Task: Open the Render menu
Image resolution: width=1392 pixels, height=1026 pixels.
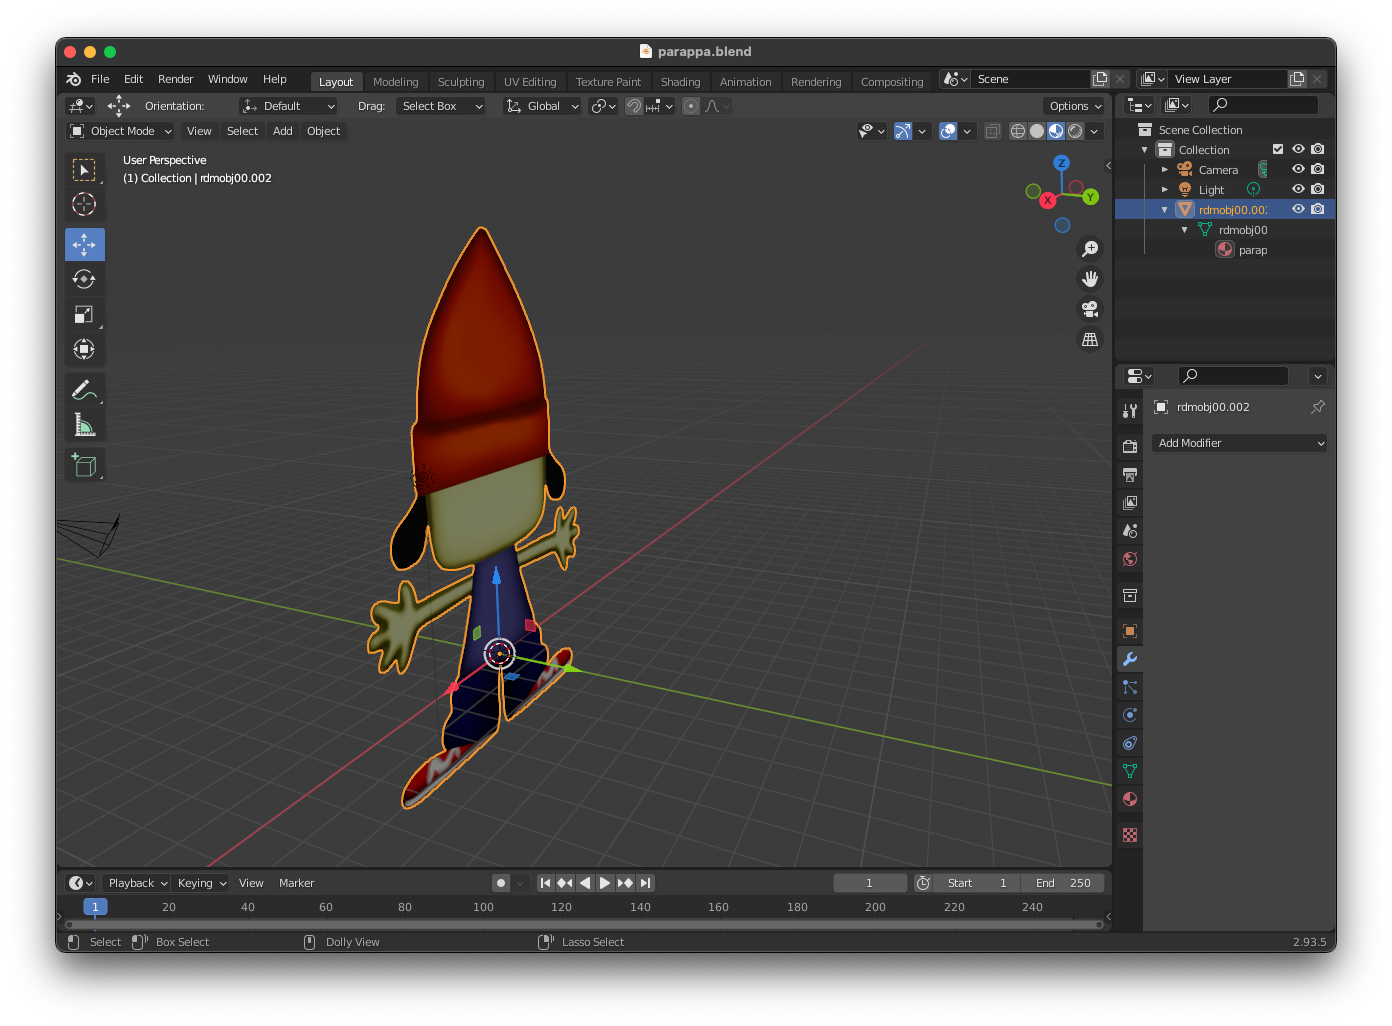Action: coord(175,79)
